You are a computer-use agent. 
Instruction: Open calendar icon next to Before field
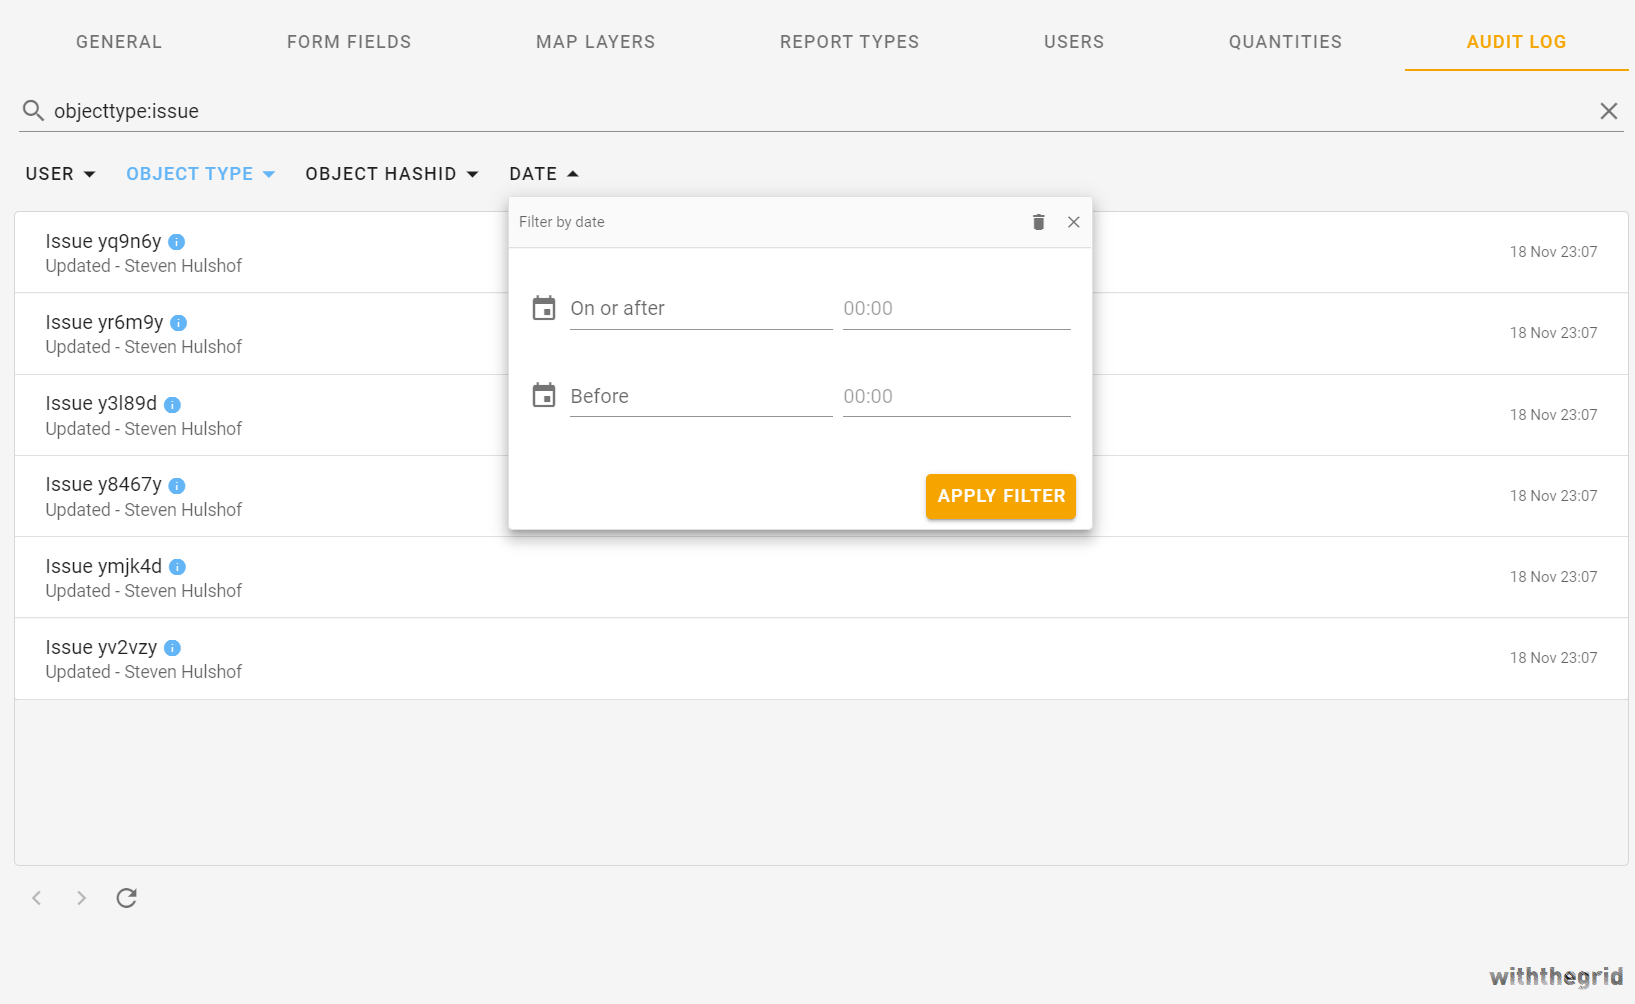pos(544,396)
